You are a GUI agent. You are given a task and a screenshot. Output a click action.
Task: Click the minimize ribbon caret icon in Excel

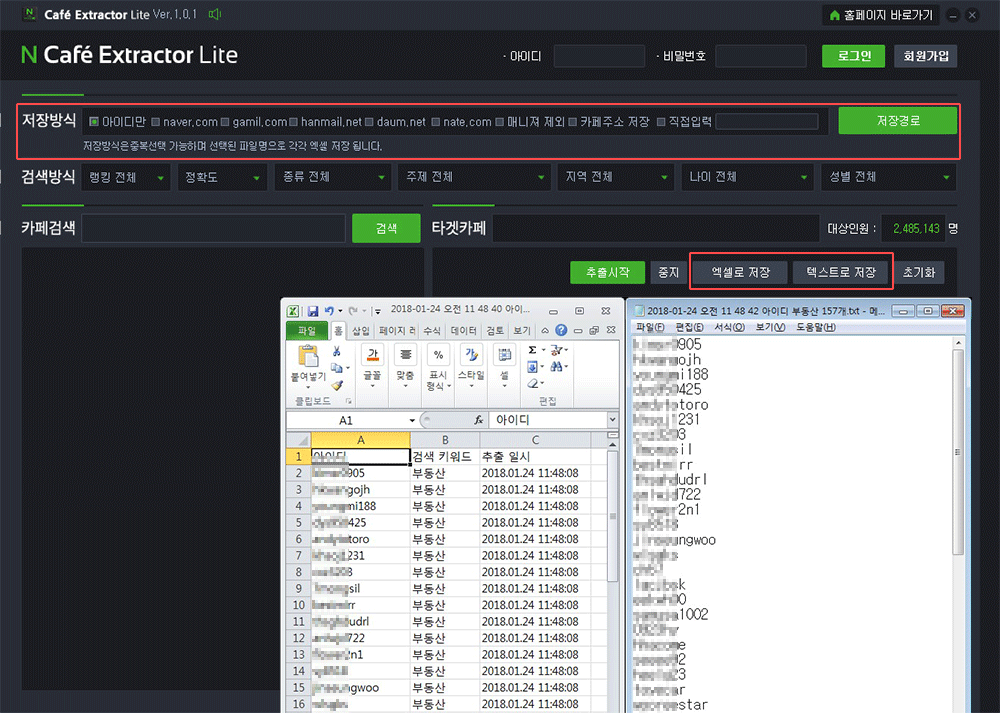point(545,330)
